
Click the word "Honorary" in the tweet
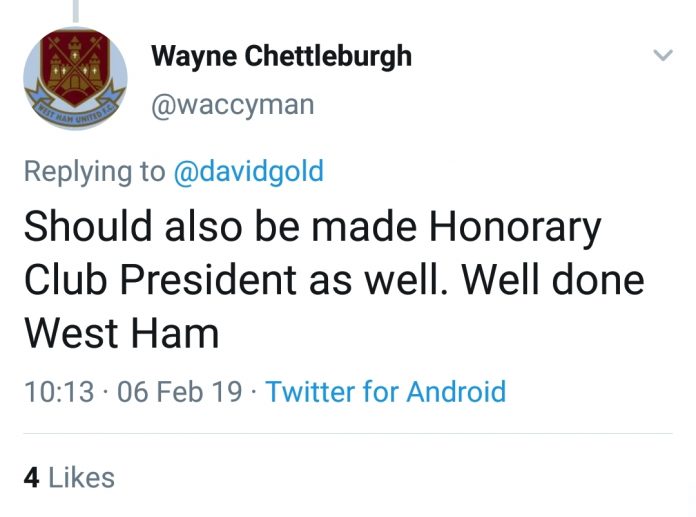[x=515, y=227]
